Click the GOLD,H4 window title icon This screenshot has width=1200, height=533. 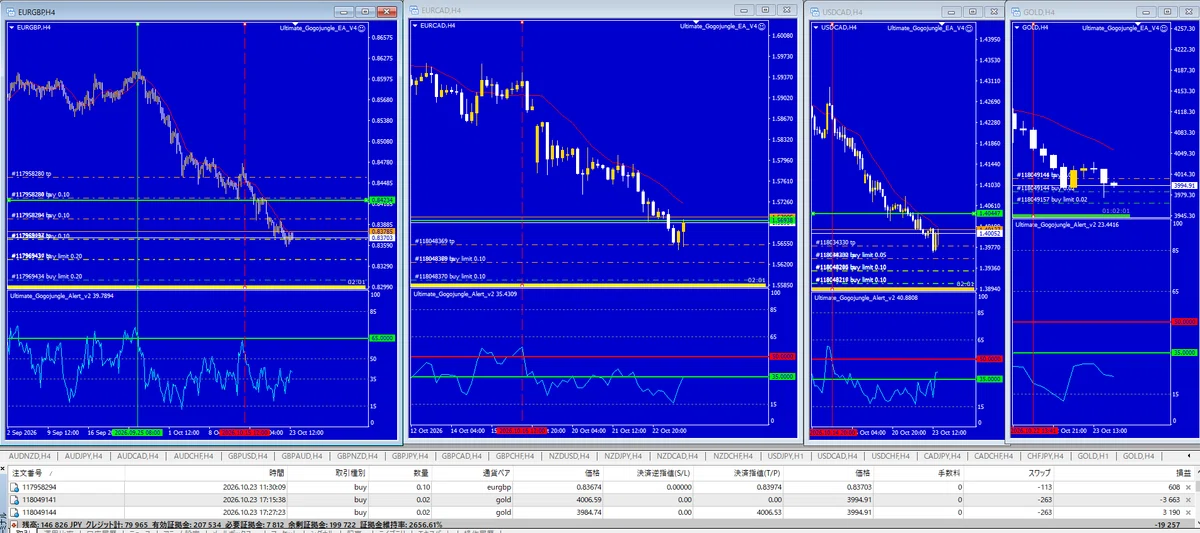tap(1018, 11)
